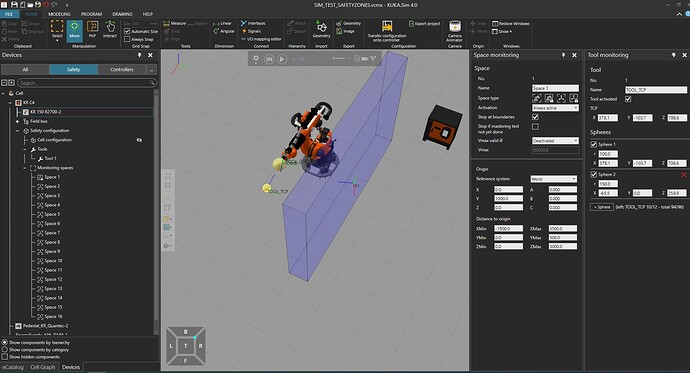
Task: Import Geometry from the ribbon
Action: (321, 30)
